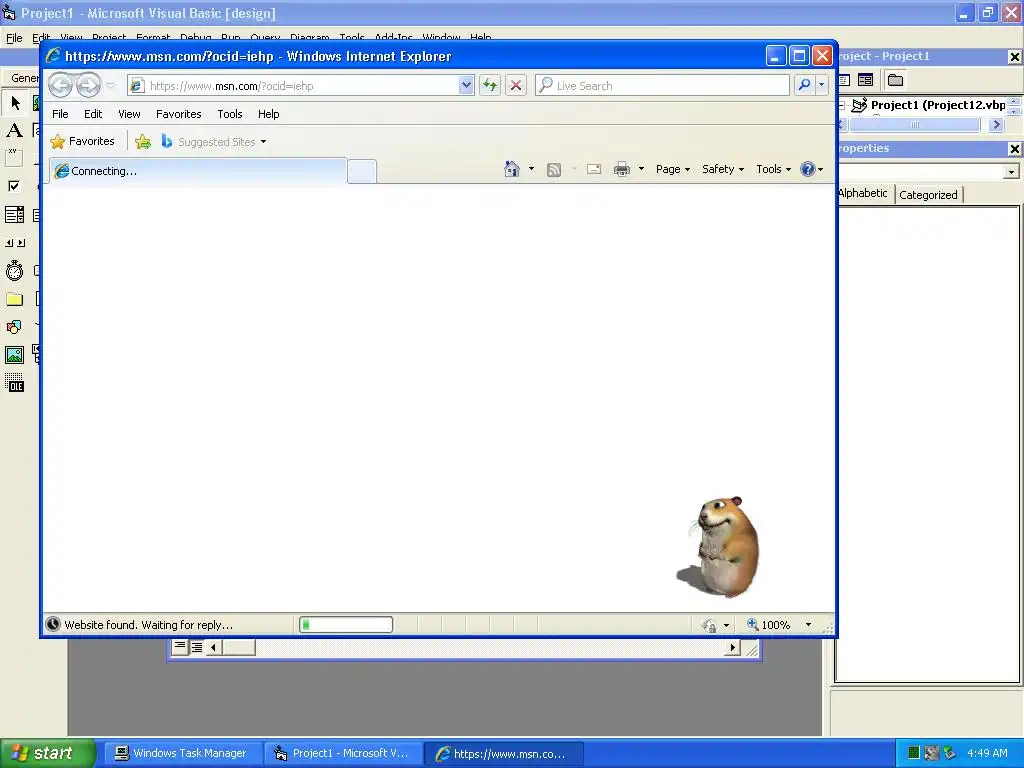Switch to Windows Task Manager taskbar button
Screen dimensions: 1024x768
[x=182, y=754]
